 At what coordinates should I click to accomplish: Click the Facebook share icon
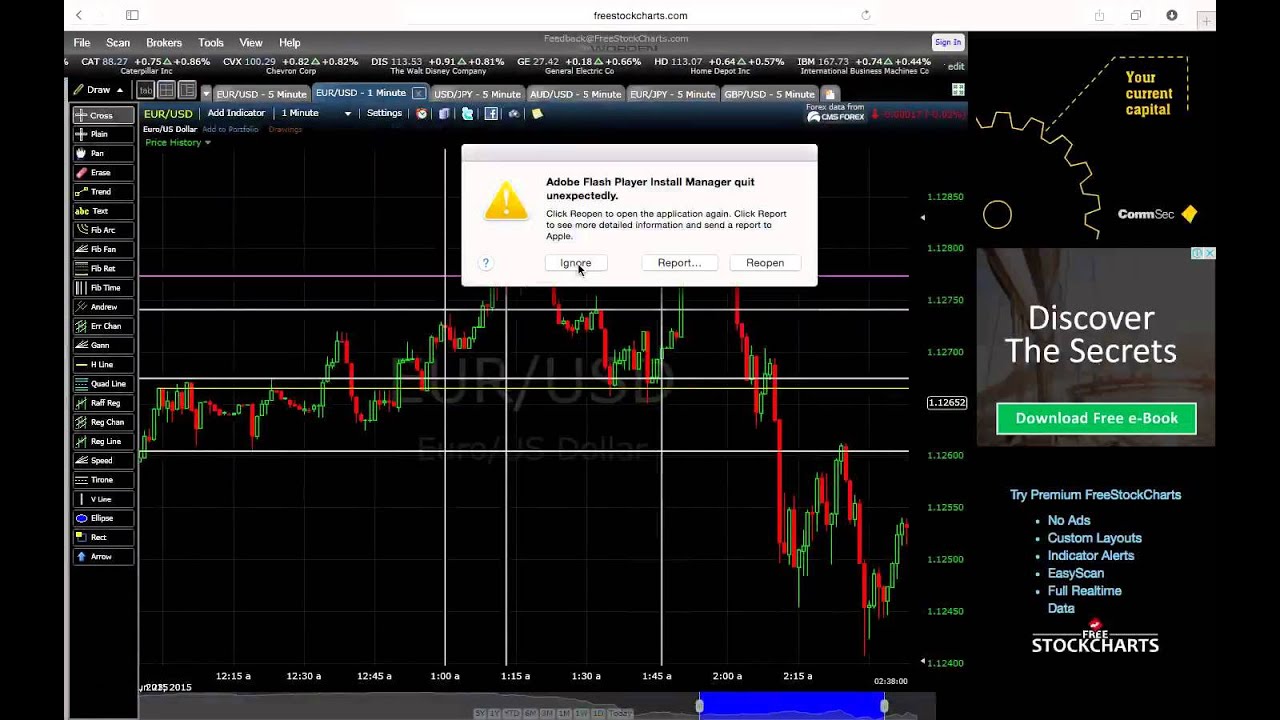pyautogui.click(x=491, y=114)
